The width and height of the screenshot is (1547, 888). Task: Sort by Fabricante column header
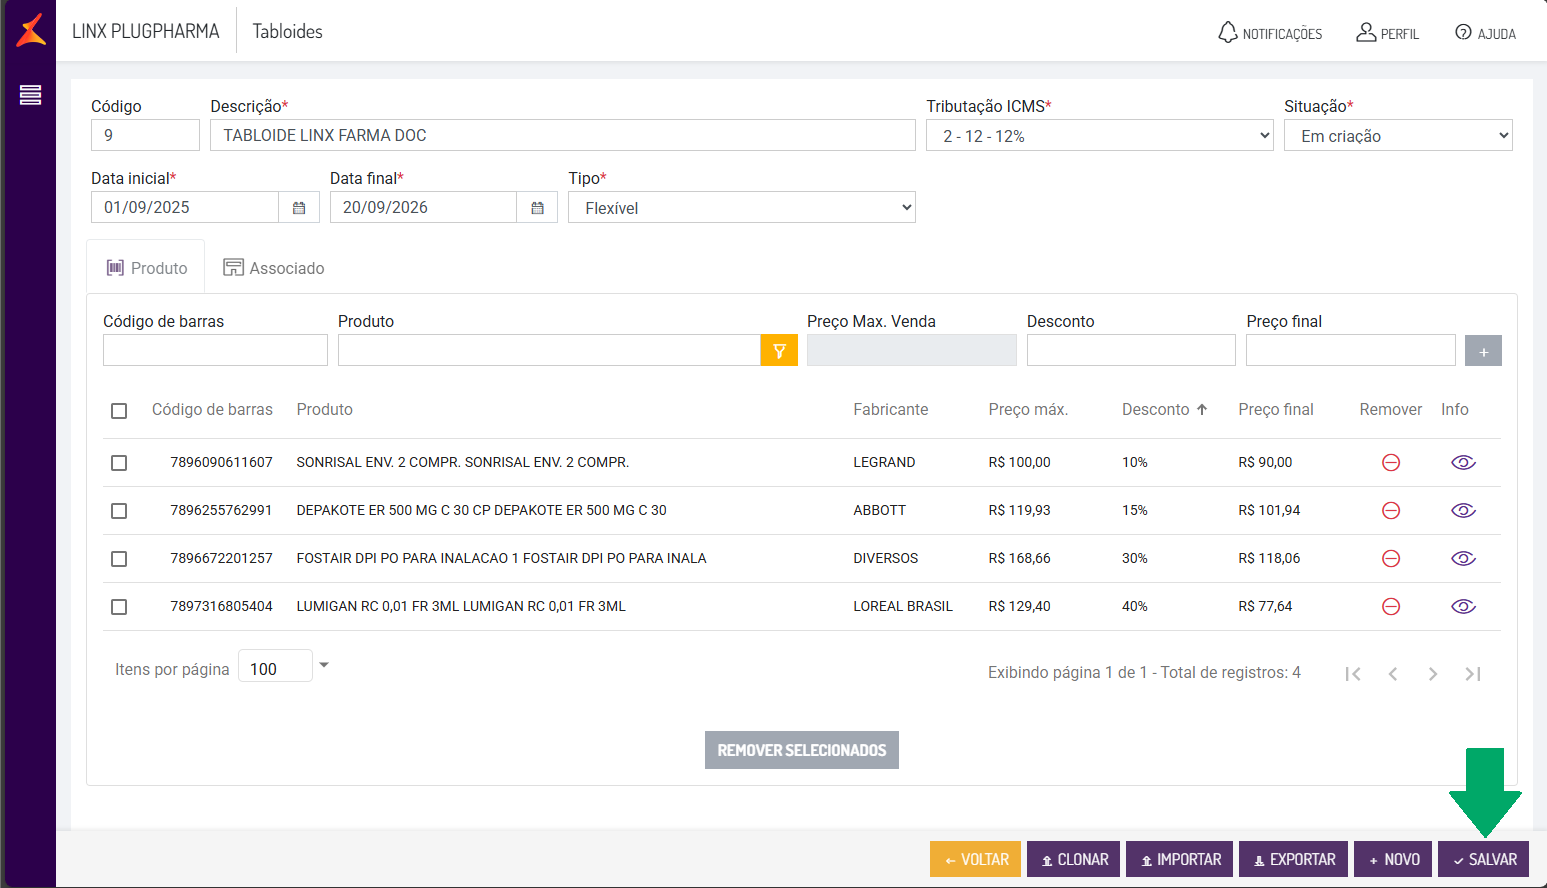pos(890,409)
